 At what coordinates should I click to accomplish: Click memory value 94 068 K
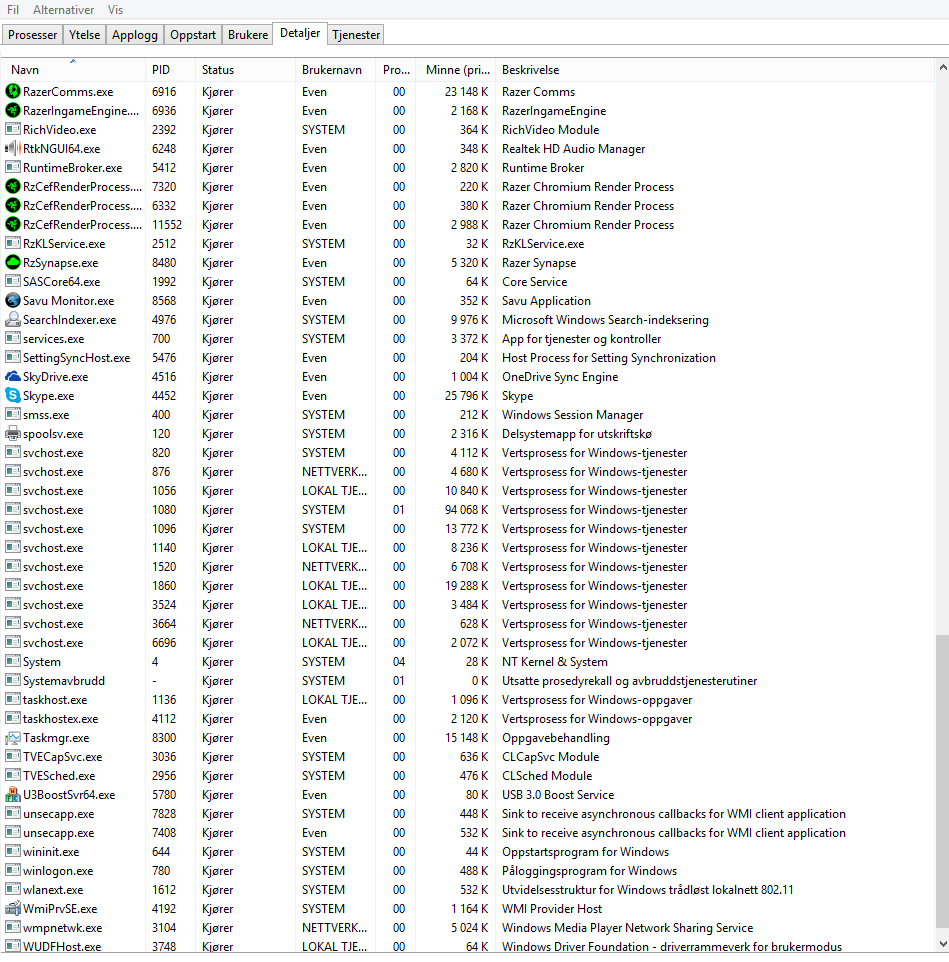(x=466, y=510)
